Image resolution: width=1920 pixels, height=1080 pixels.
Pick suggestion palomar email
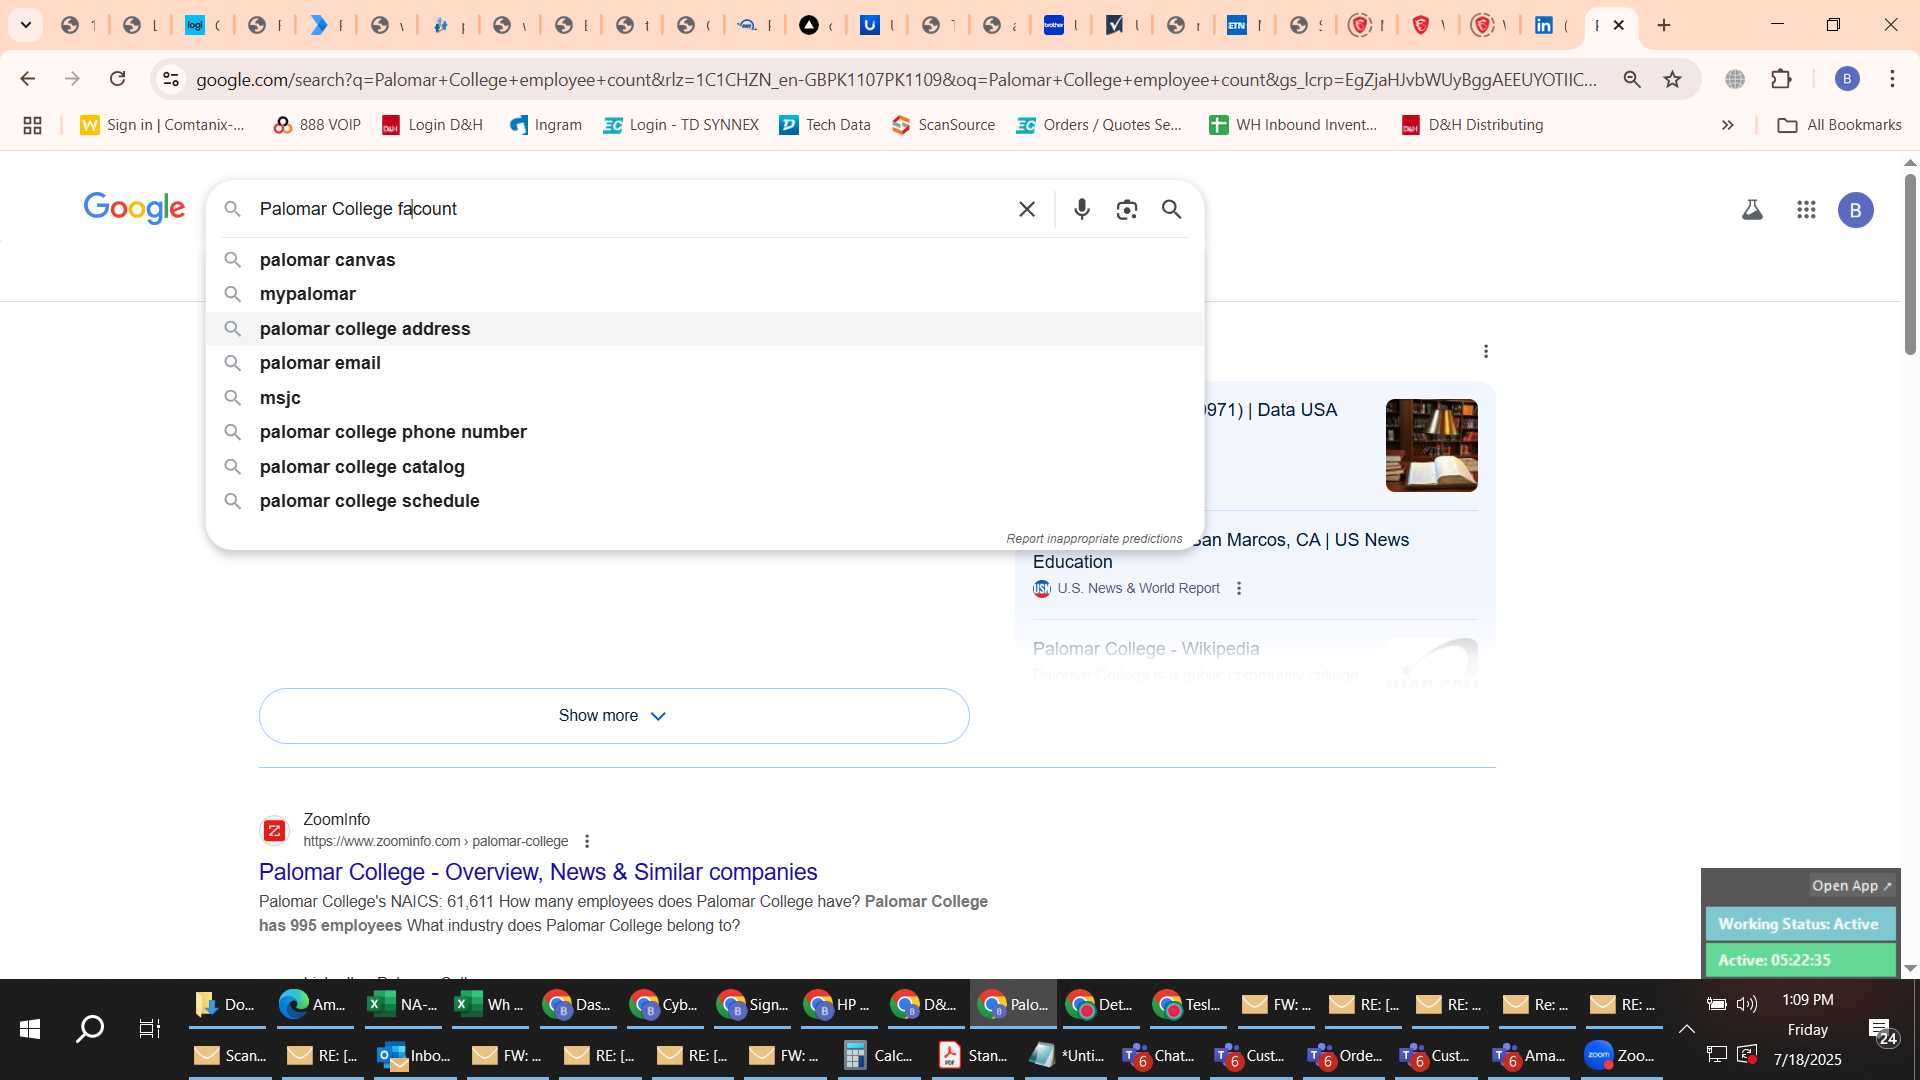705,363
